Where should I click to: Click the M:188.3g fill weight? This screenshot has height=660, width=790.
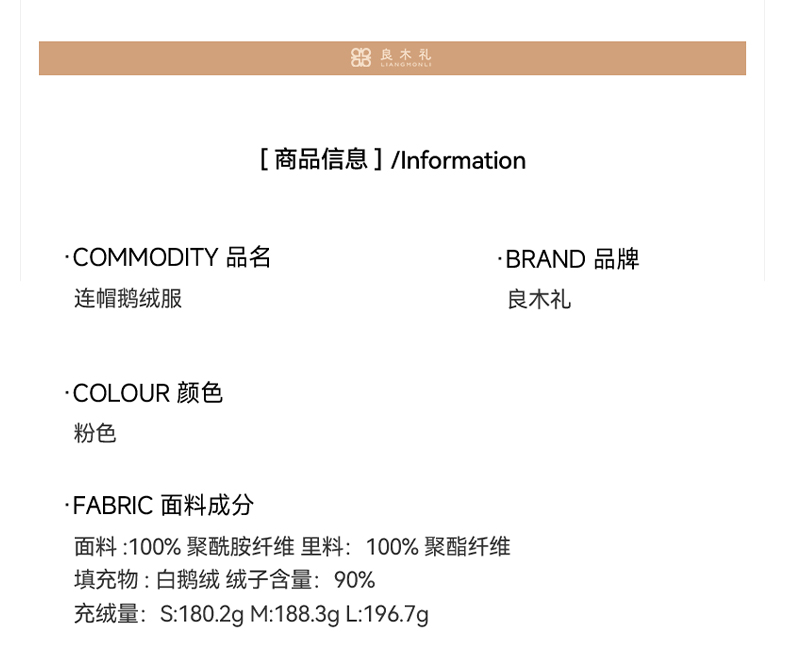[294, 614]
